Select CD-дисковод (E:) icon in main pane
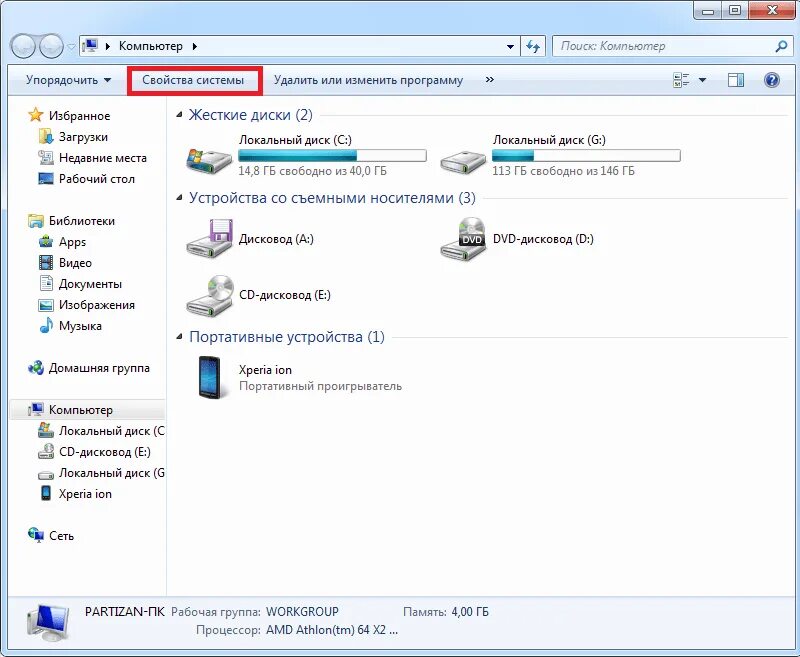This screenshot has width=800, height=657. (210, 295)
